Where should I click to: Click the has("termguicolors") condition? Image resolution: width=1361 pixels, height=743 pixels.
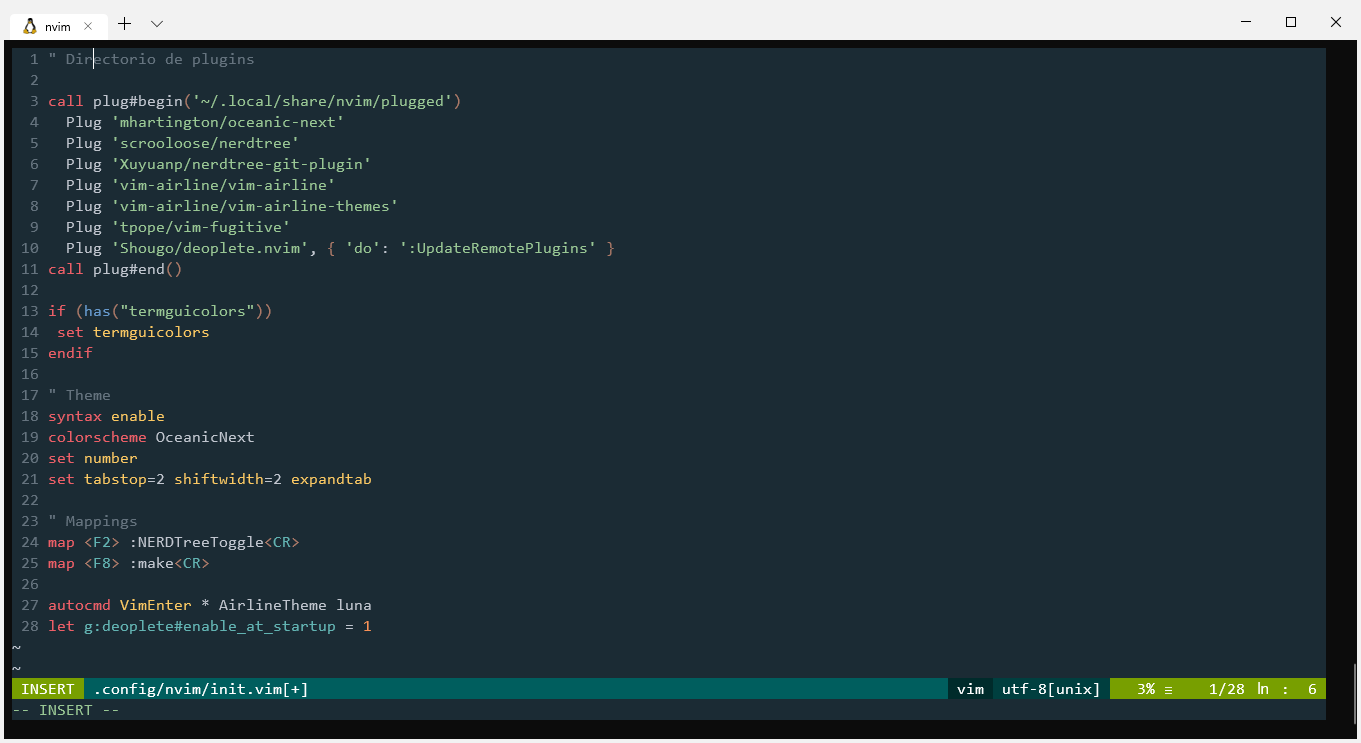(x=174, y=311)
